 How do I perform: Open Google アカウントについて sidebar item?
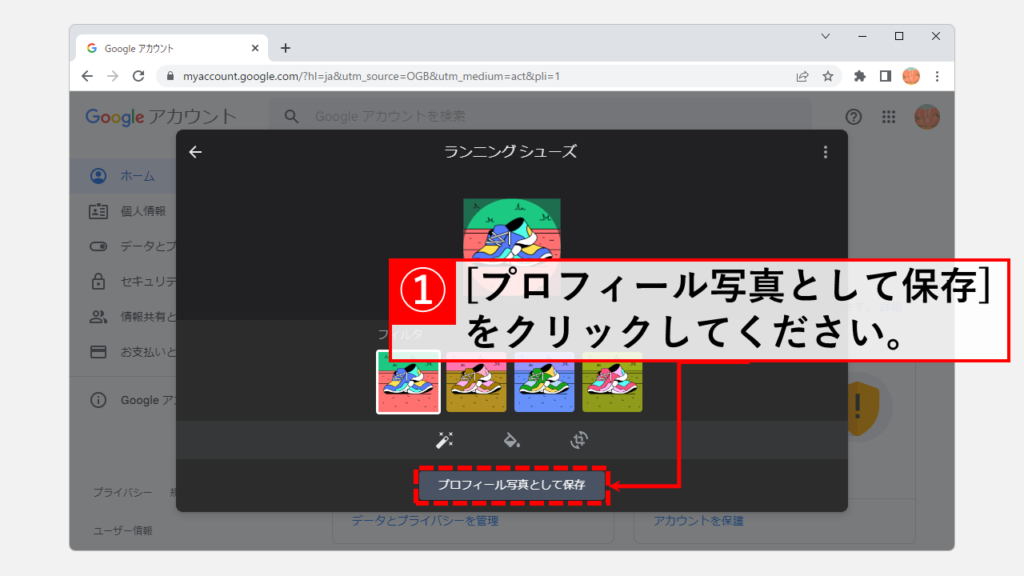tap(123, 400)
